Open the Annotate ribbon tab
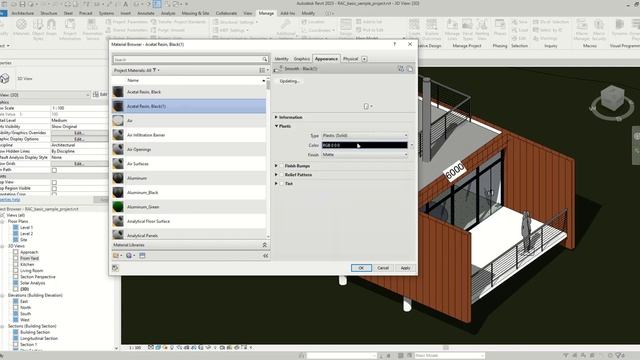The image size is (640, 360). pos(146,13)
